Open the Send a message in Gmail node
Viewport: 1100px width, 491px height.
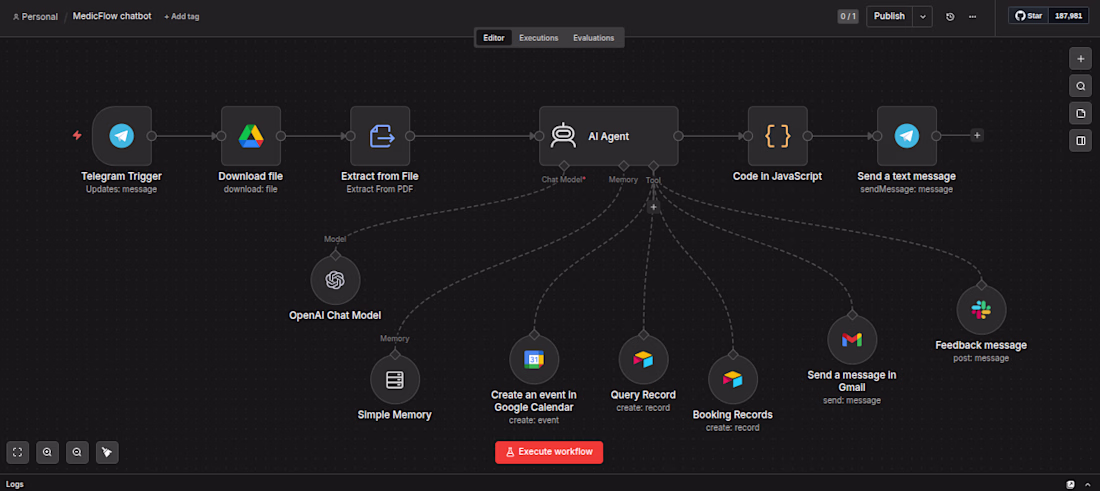point(852,339)
